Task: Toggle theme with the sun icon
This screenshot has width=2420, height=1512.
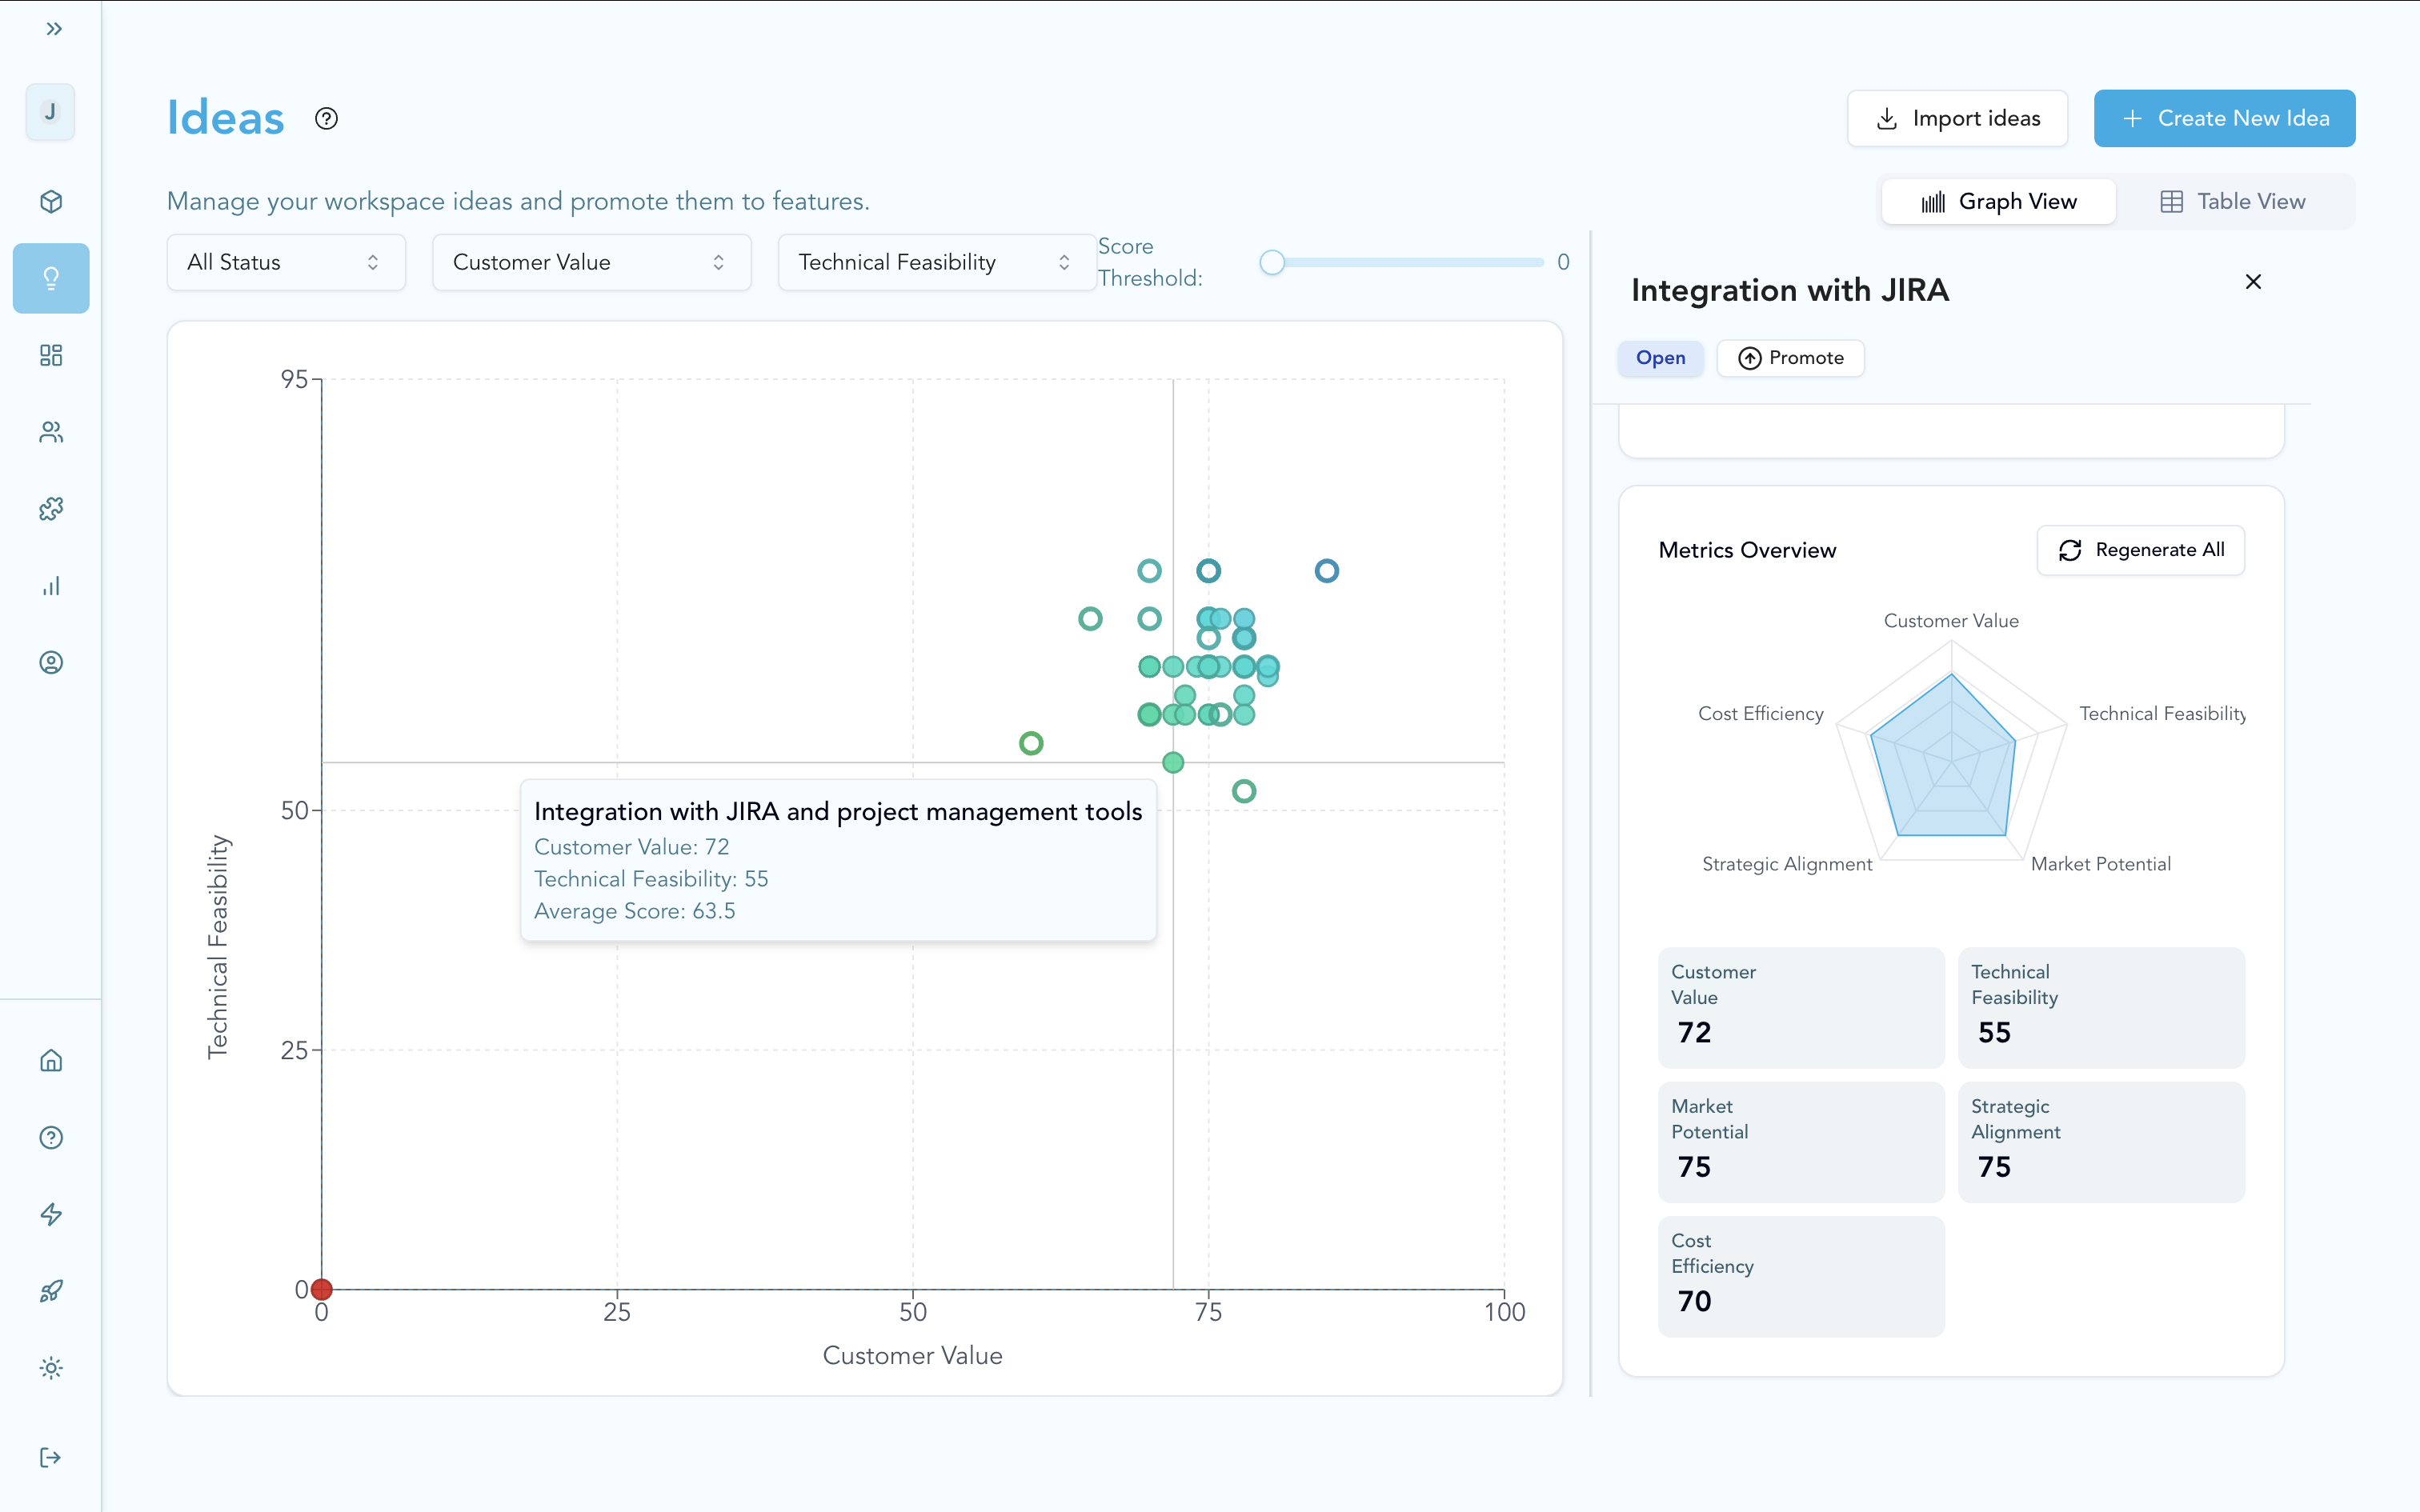Action: (51, 1368)
